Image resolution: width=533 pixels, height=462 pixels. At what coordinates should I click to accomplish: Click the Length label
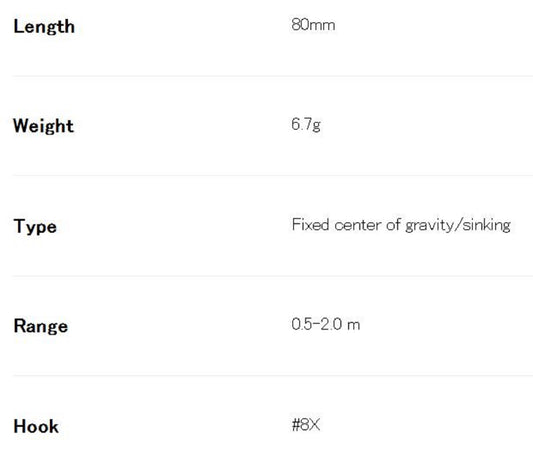(44, 27)
